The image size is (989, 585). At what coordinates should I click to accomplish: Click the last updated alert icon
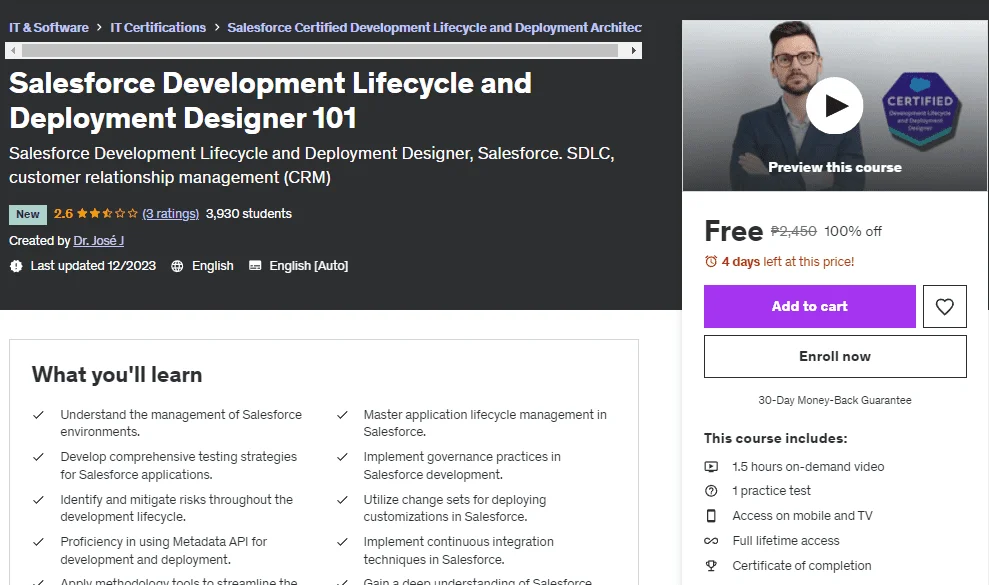pyautogui.click(x=16, y=266)
